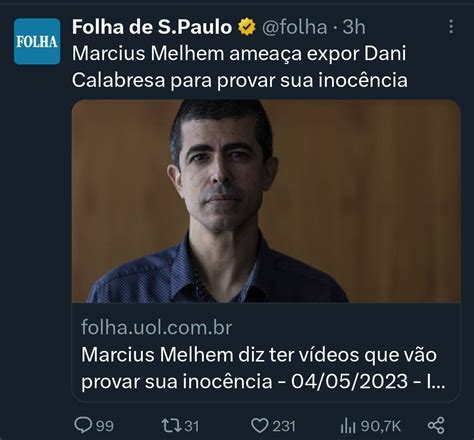Click the card text line '04/05/2023'
Screen dimensions: 474x440
[x=349, y=381]
